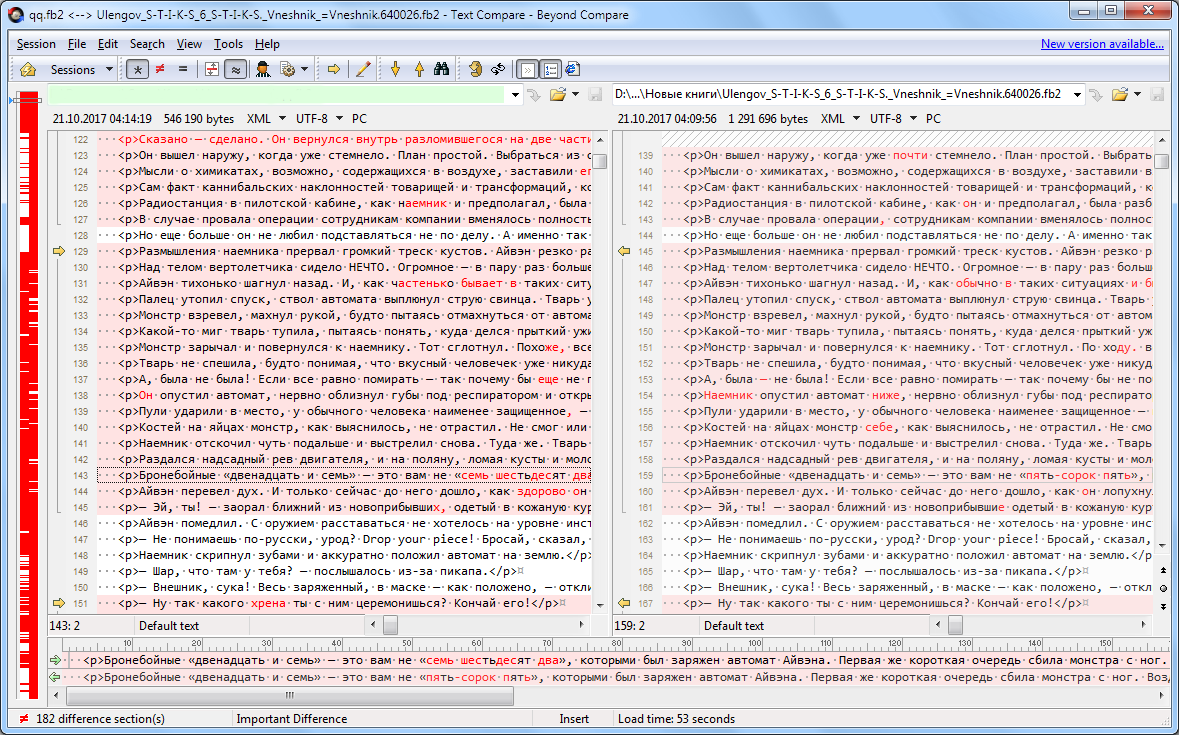The height and width of the screenshot is (735, 1179).
Task: Open the Search menu
Action: (x=147, y=44)
